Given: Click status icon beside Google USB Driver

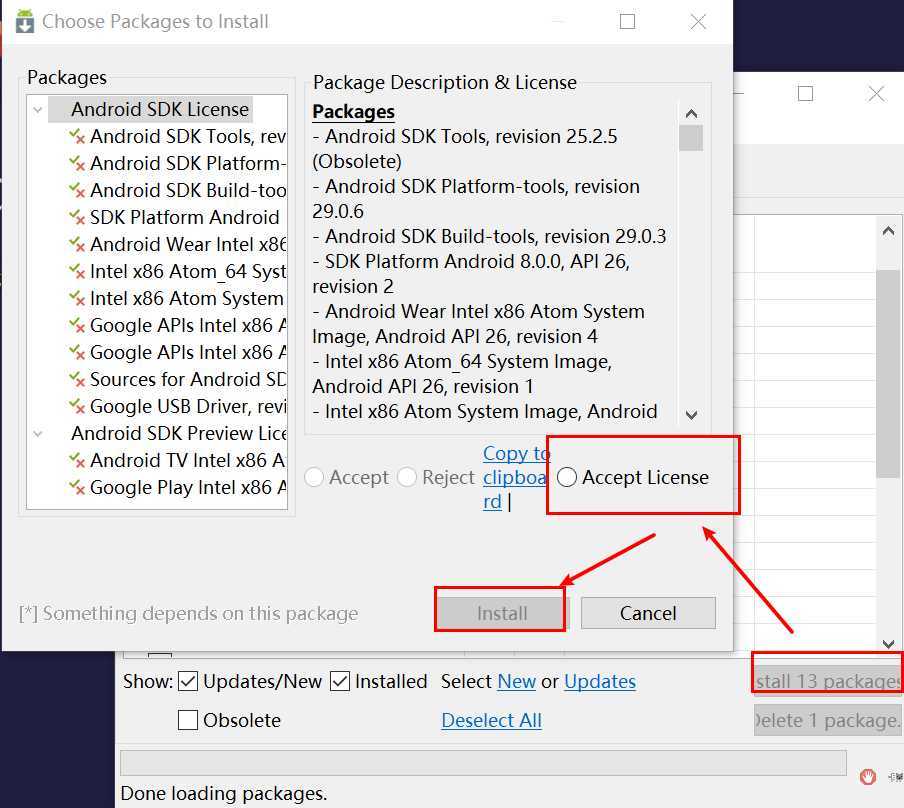Looking at the screenshot, I should pos(77,407).
